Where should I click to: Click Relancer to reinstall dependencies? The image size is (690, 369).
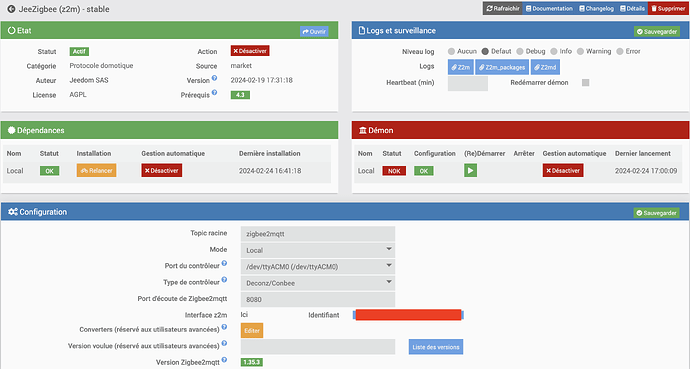click(x=96, y=171)
